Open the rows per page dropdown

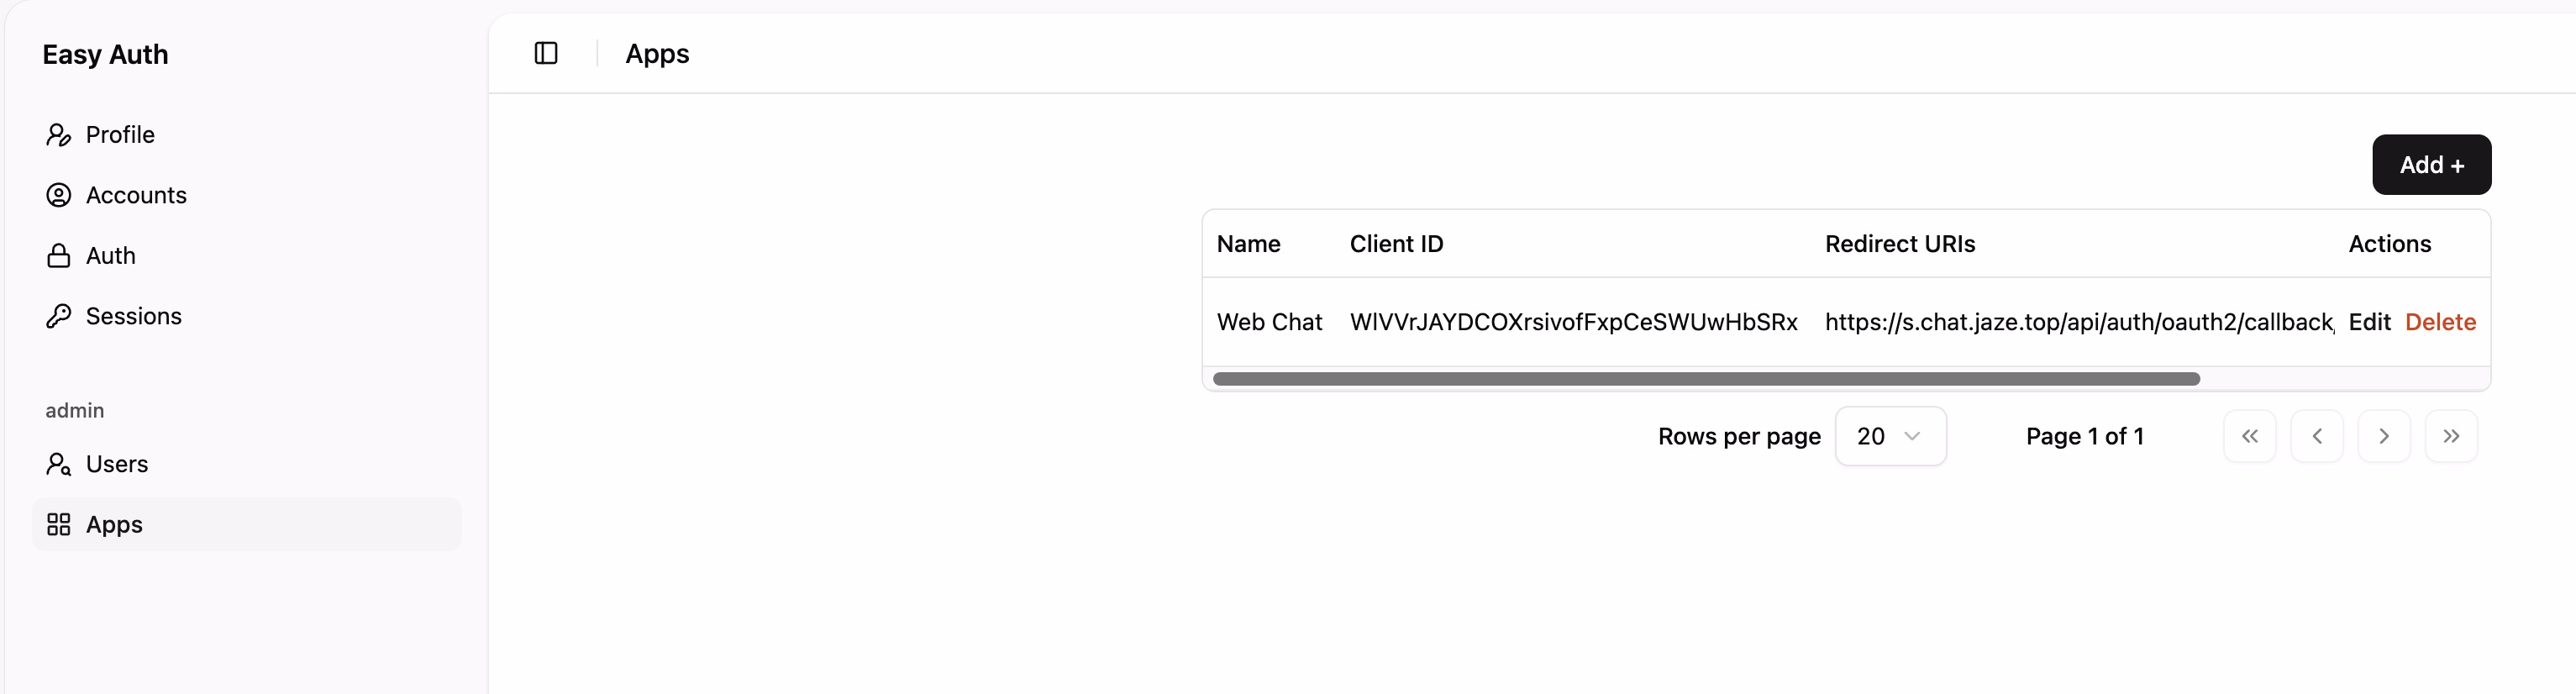(1889, 436)
